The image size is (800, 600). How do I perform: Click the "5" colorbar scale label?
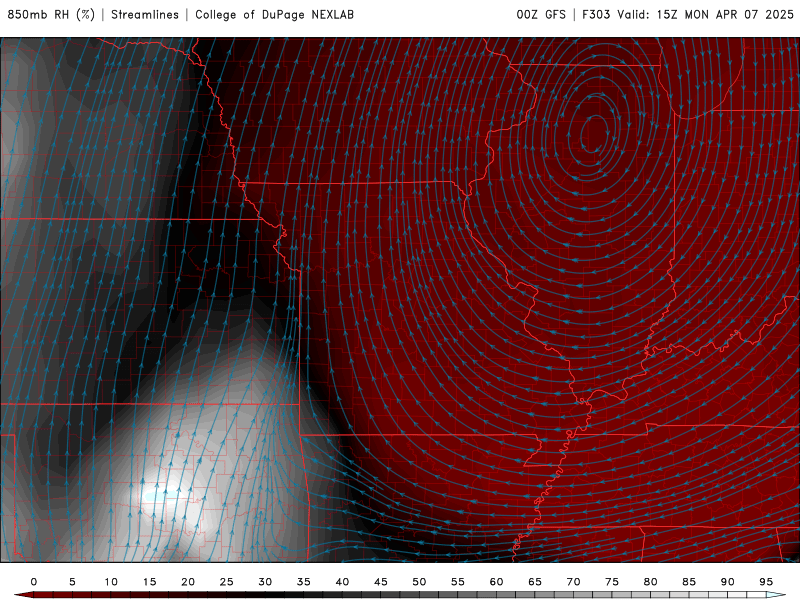tap(72, 582)
